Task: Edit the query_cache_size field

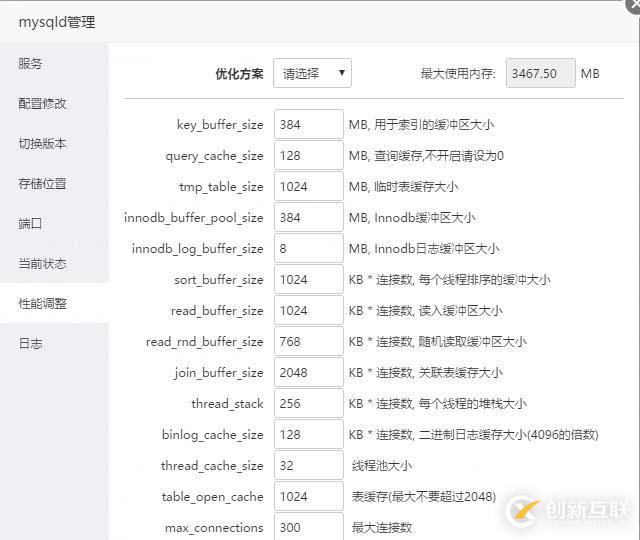Action: (309, 155)
